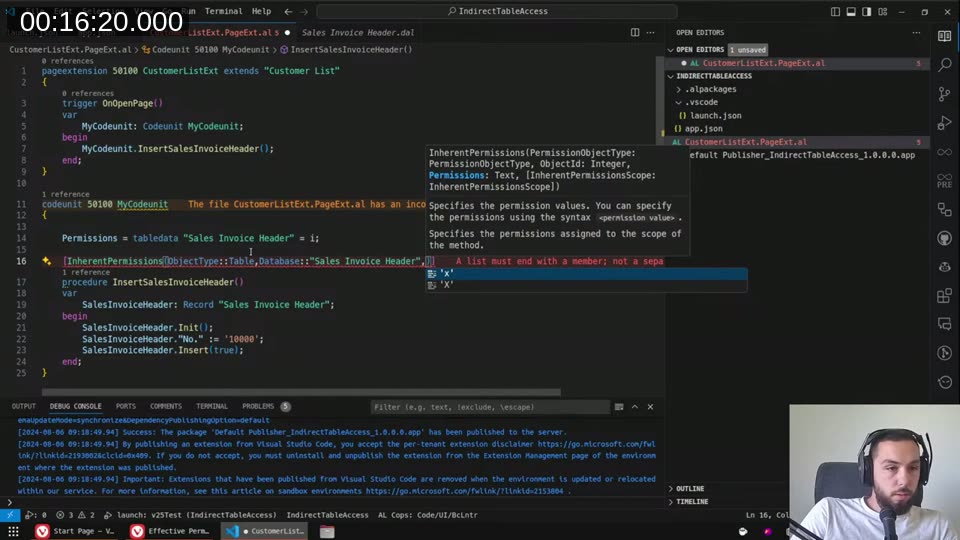The image size is (960, 540).
Task: Switch to the Output panel tab
Action: click(23, 407)
